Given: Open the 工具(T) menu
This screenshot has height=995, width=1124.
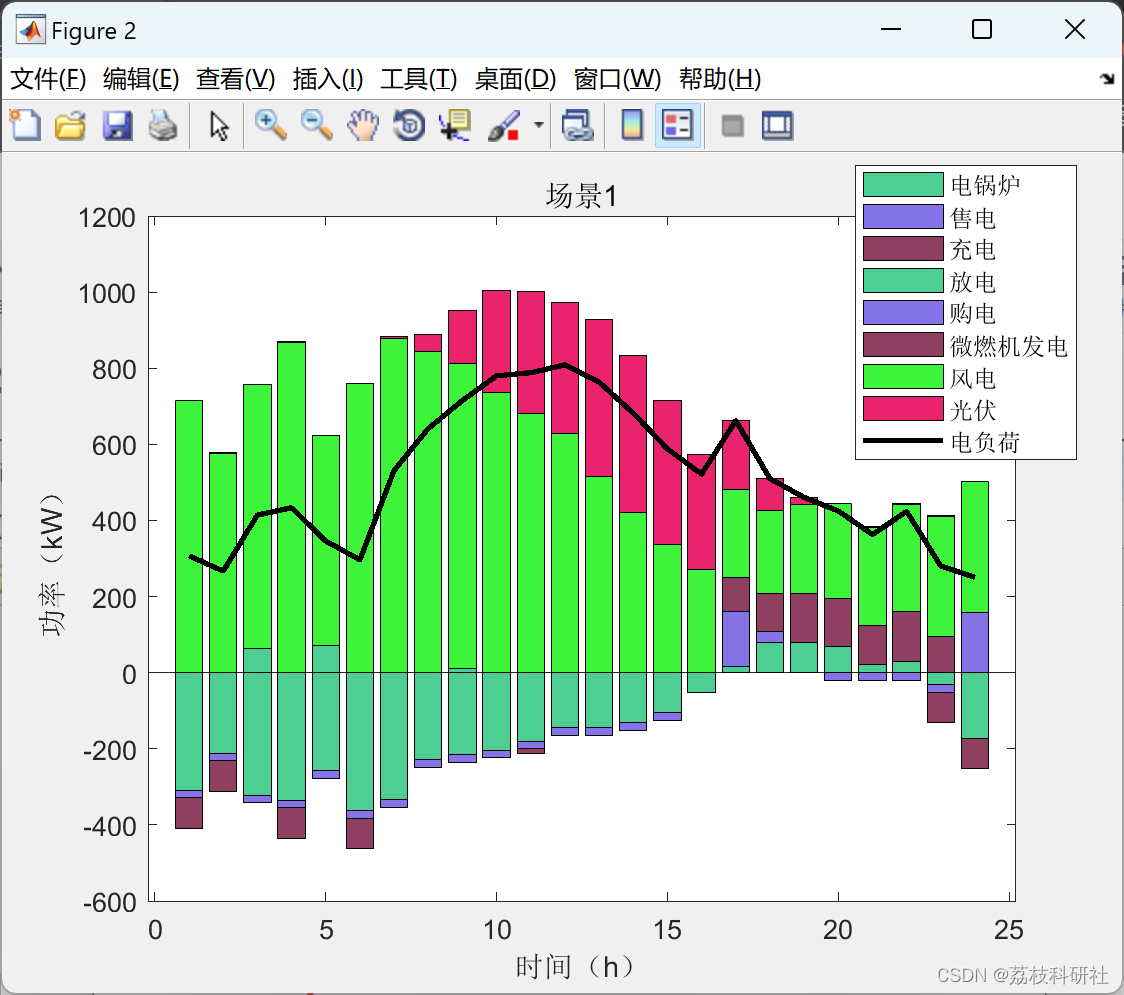Looking at the screenshot, I should 419,79.
